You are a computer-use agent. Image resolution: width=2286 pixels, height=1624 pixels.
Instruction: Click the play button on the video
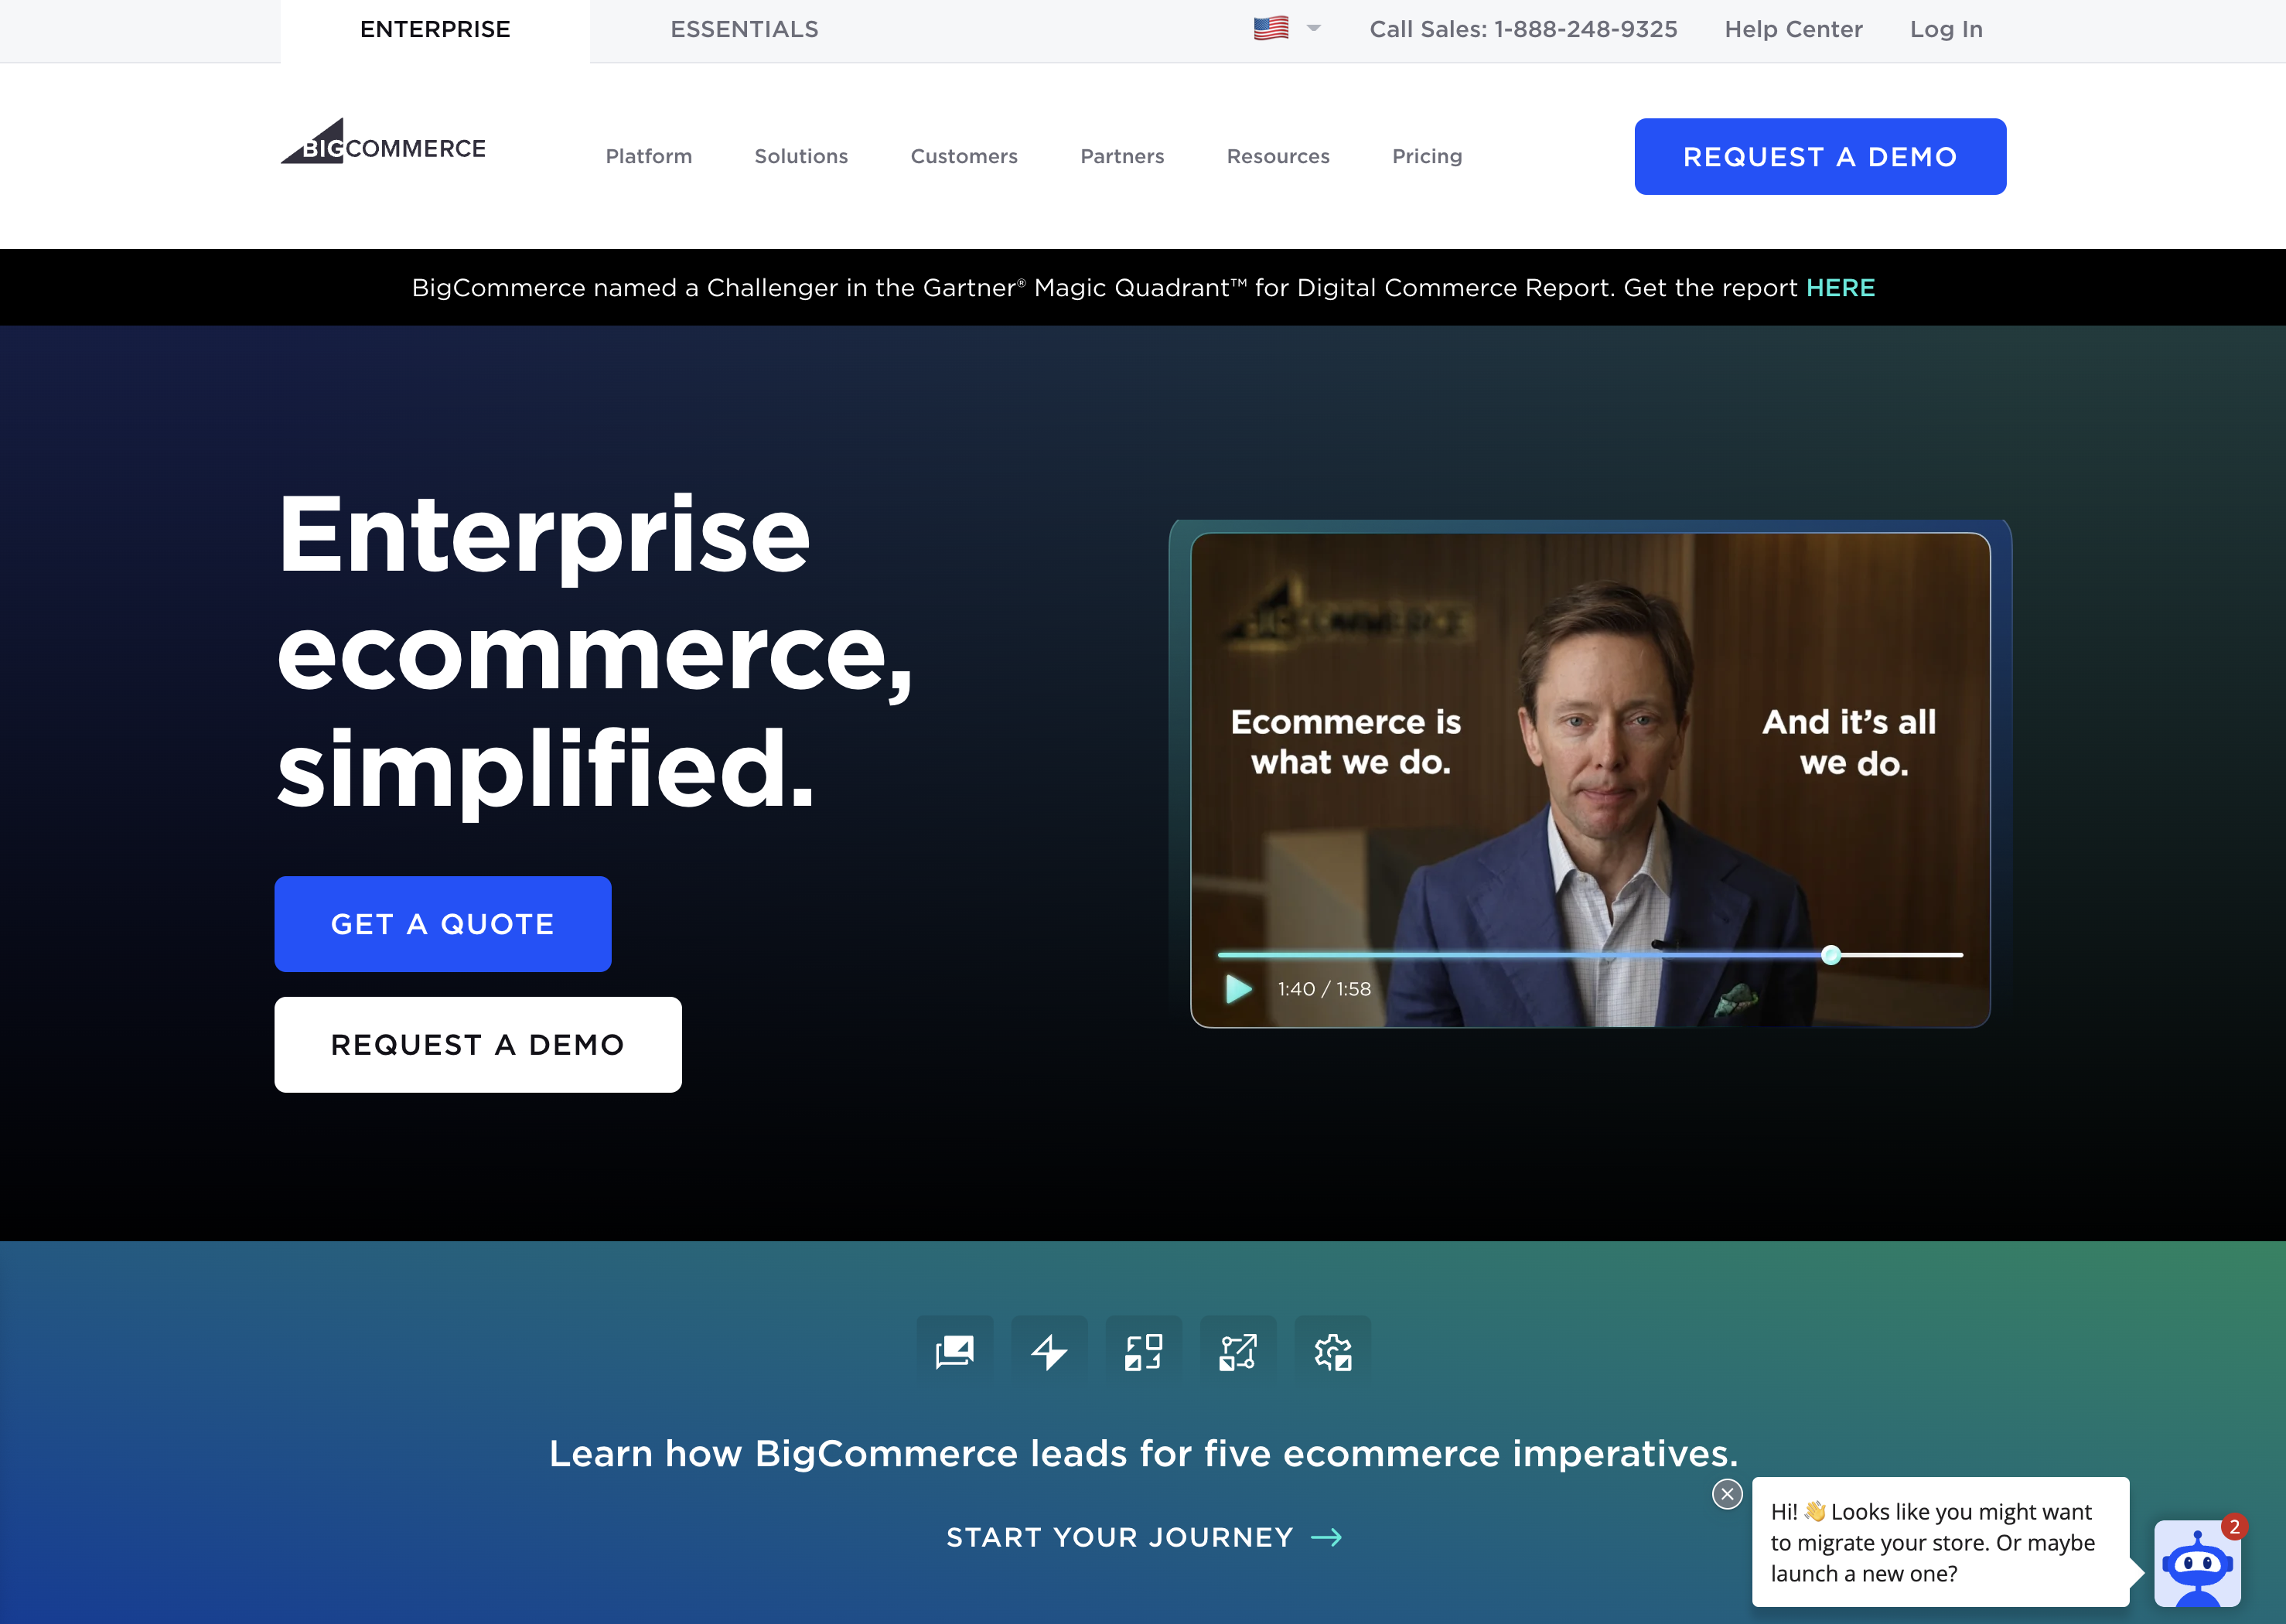(x=1240, y=988)
